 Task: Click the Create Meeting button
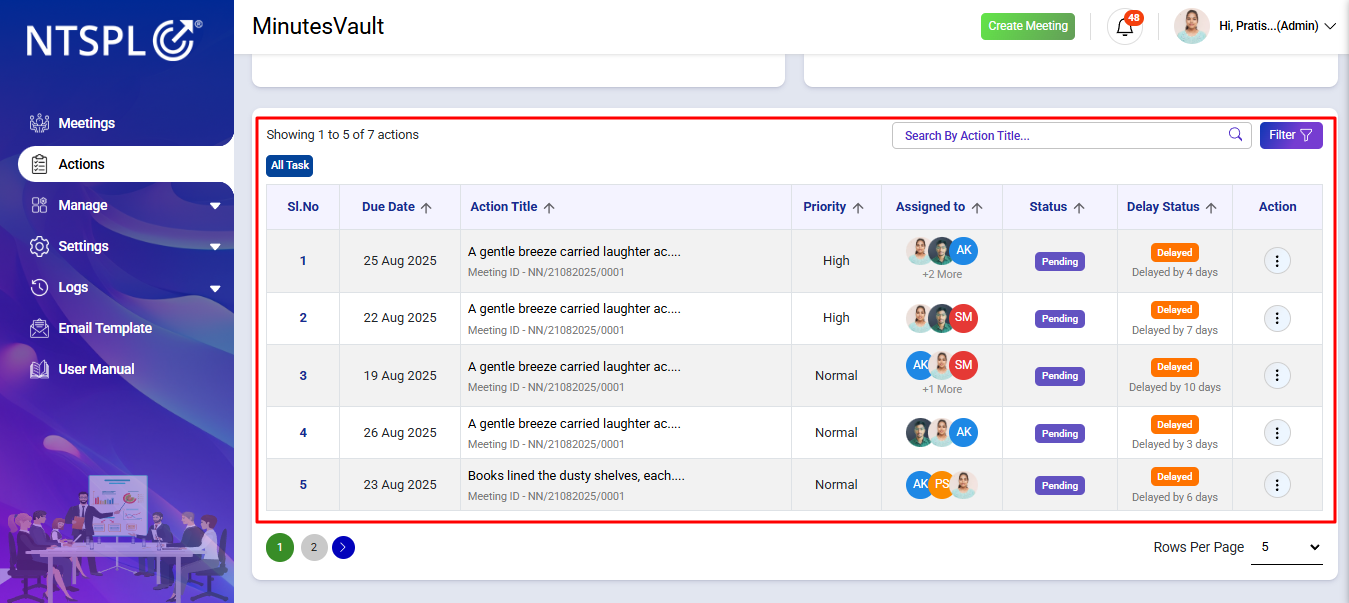click(1028, 26)
